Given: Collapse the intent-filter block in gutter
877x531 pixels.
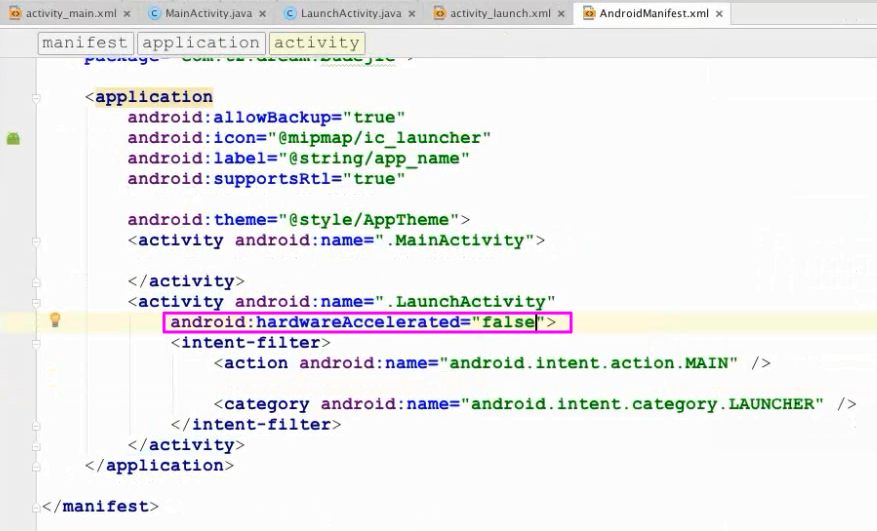Looking at the screenshot, I should pyautogui.click(x=36, y=343).
